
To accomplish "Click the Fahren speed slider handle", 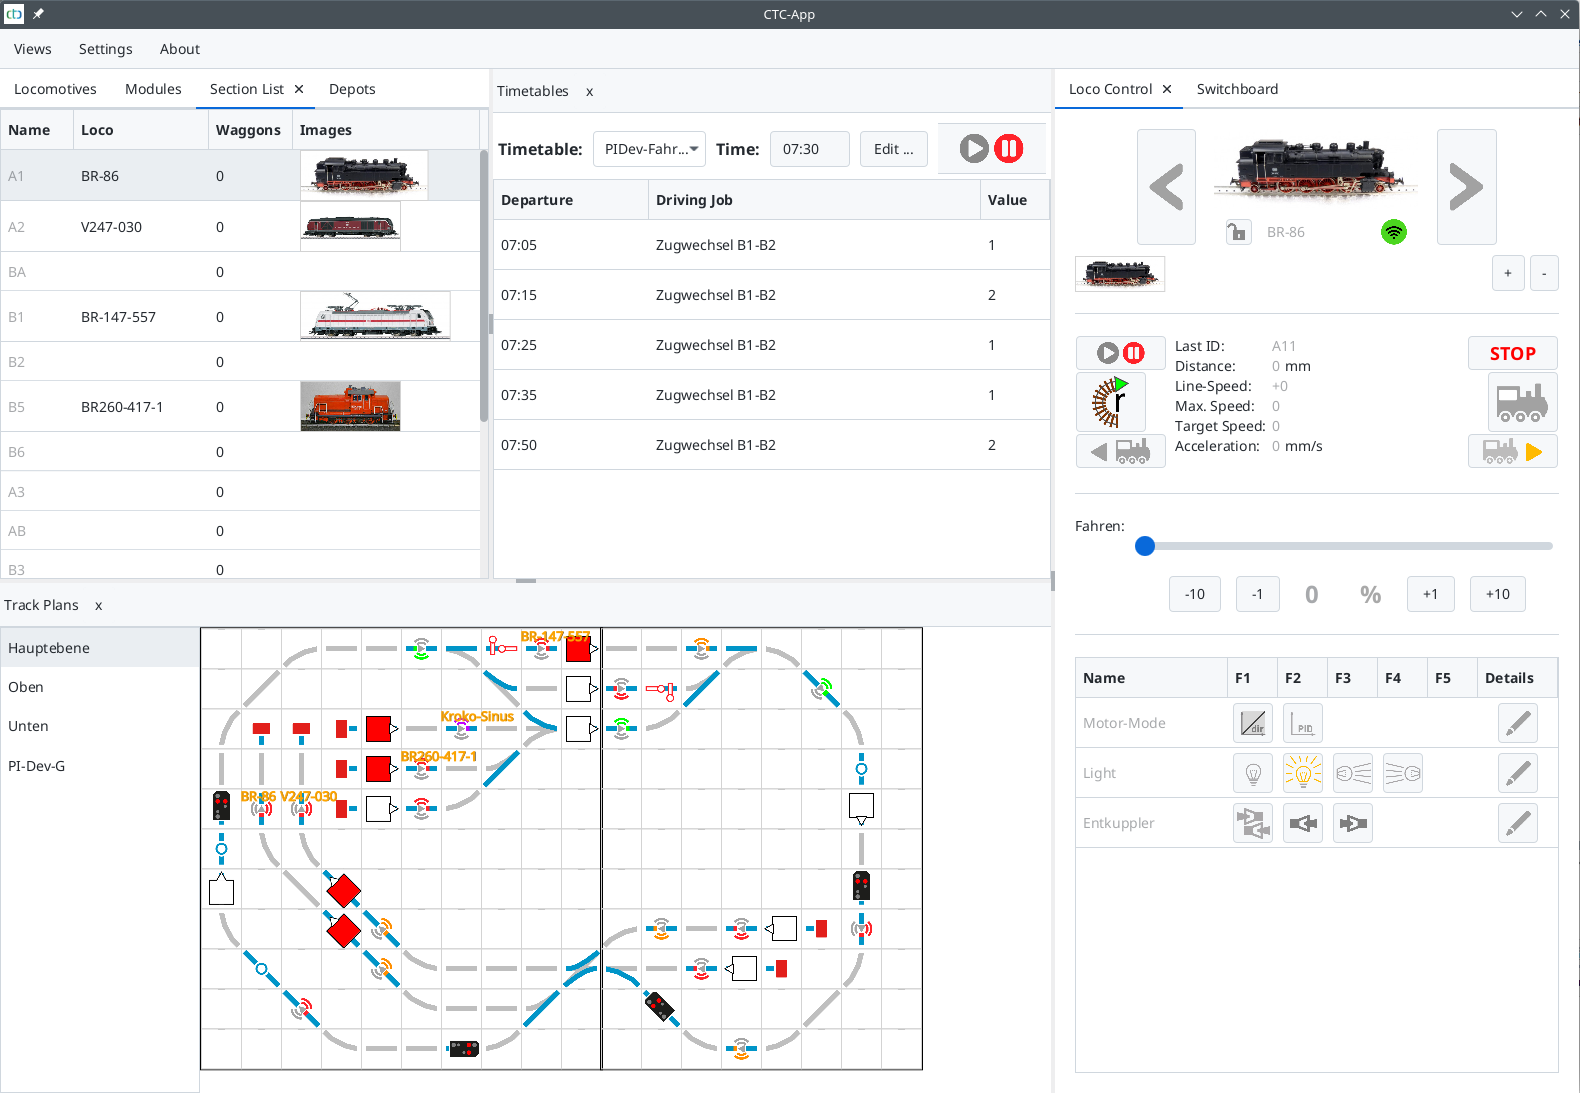I will click(x=1145, y=546).
